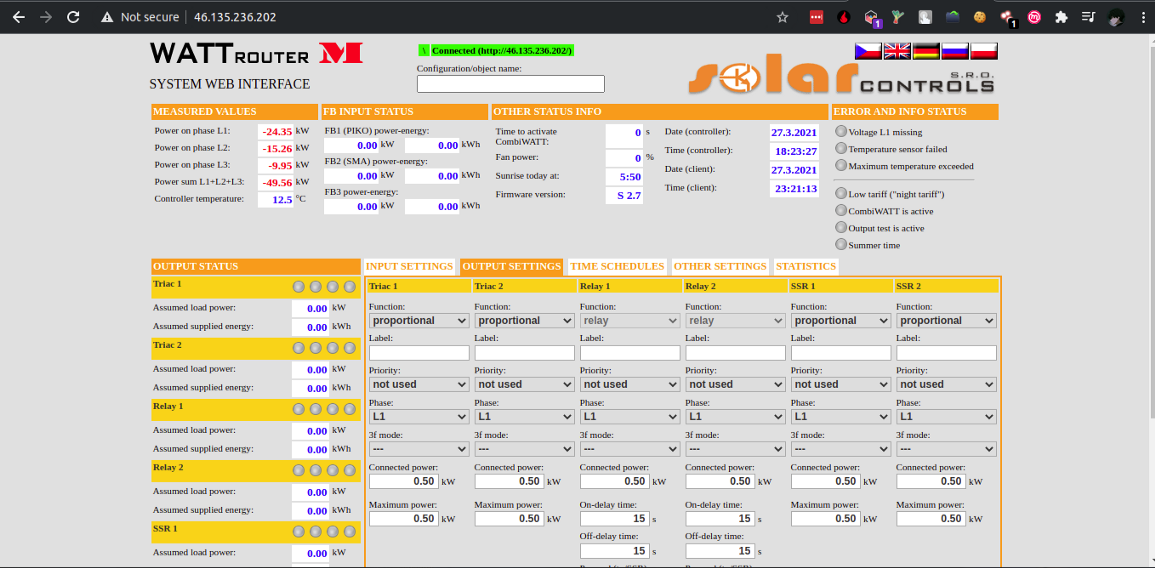Open the browser extensions puzzle icon
This screenshot has width=1155, height=568.
pos(1061,17)
